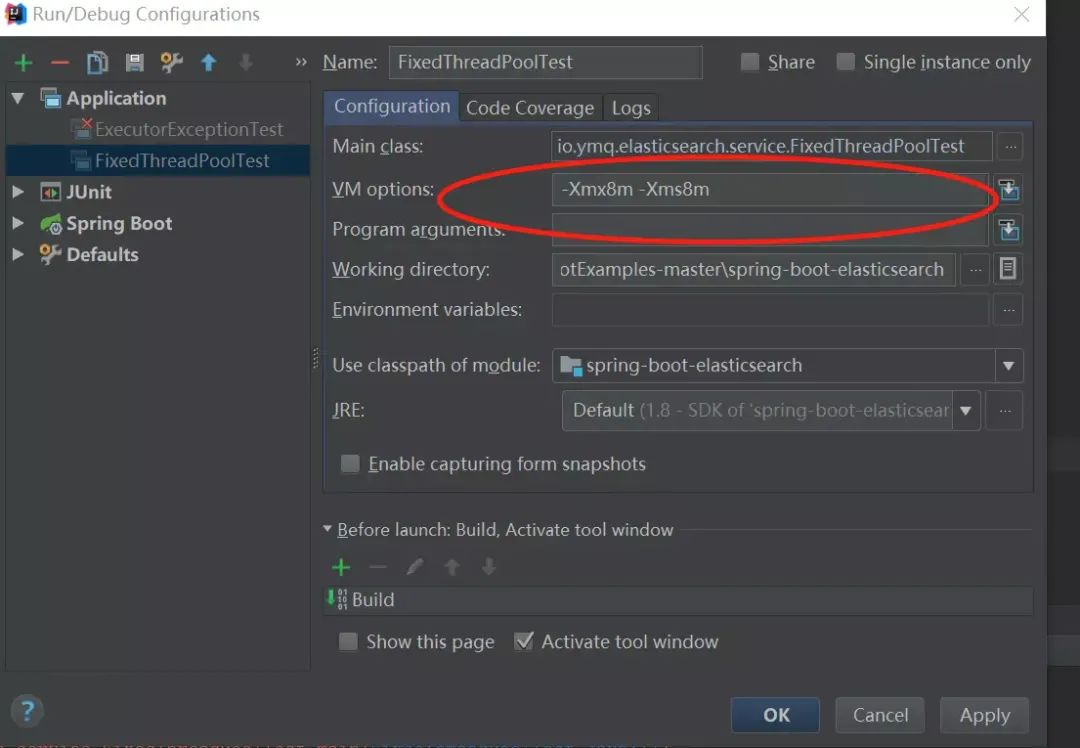
Task: Click the Cancel button
Action: (x=880, y=715)
